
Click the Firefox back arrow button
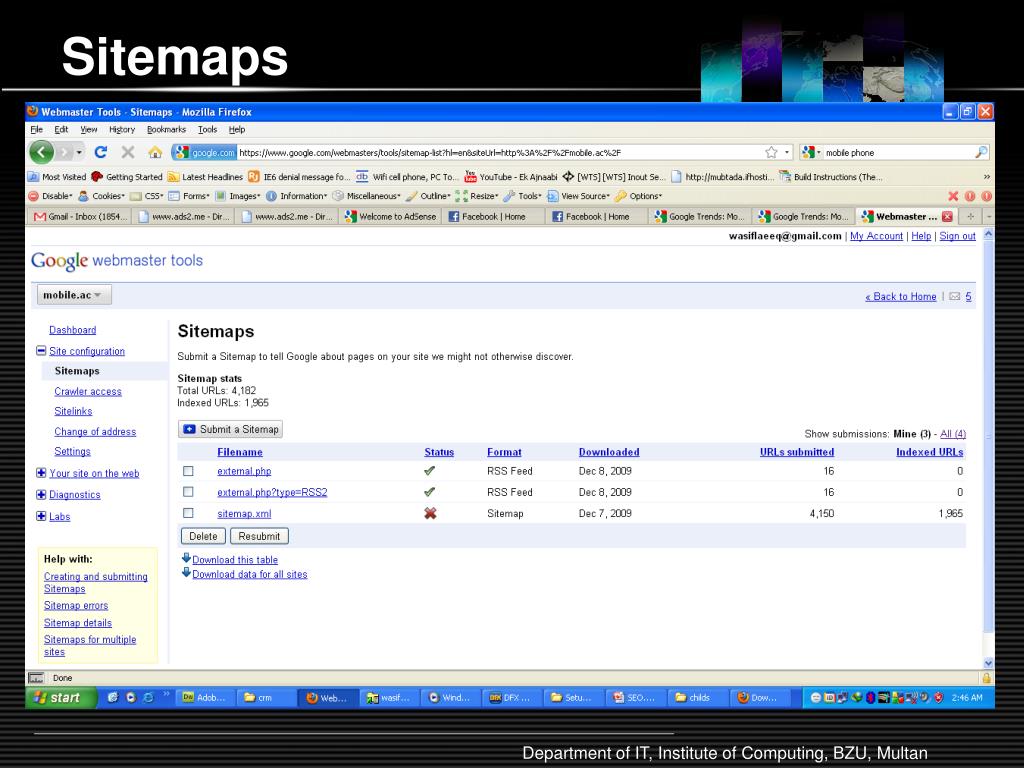(x=42, y=152)
